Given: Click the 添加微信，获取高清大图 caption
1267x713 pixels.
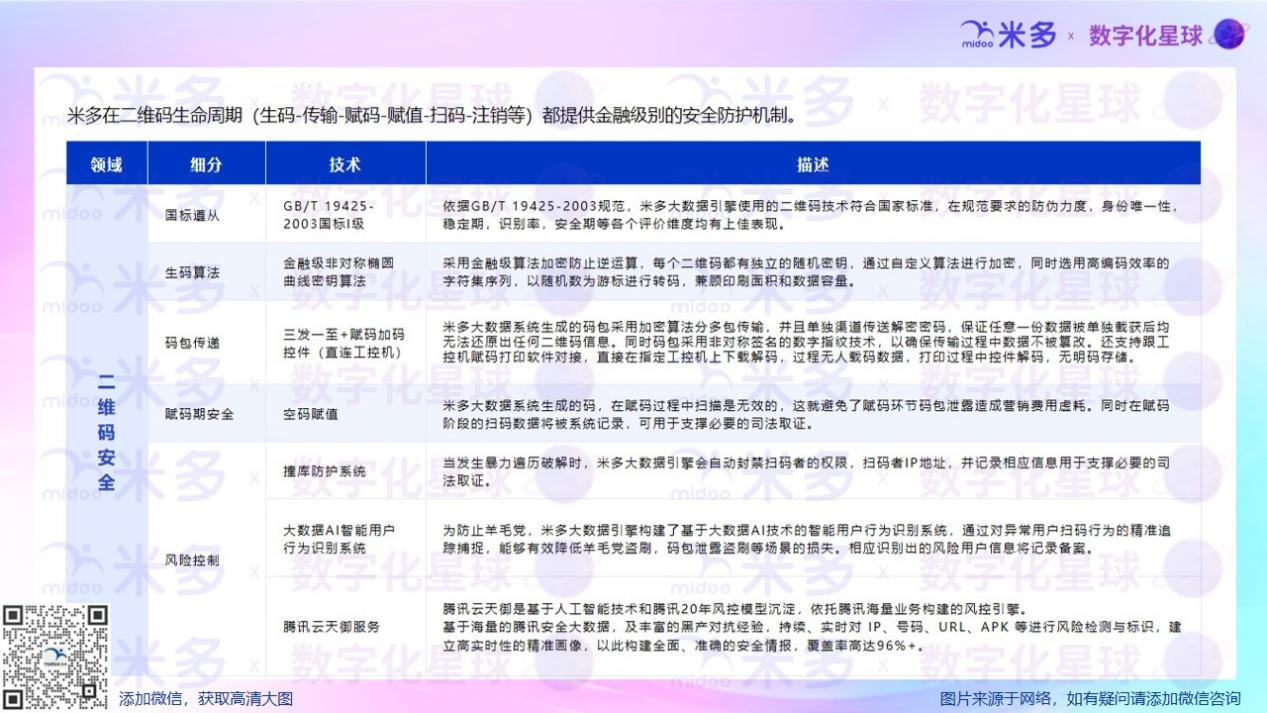Looking at the screenshot, I should coord(205,699).
